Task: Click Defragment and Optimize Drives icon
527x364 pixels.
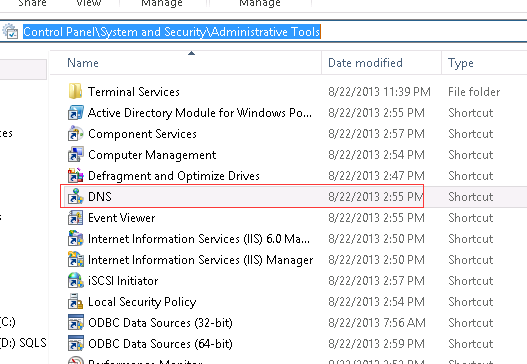Action: 75,175
